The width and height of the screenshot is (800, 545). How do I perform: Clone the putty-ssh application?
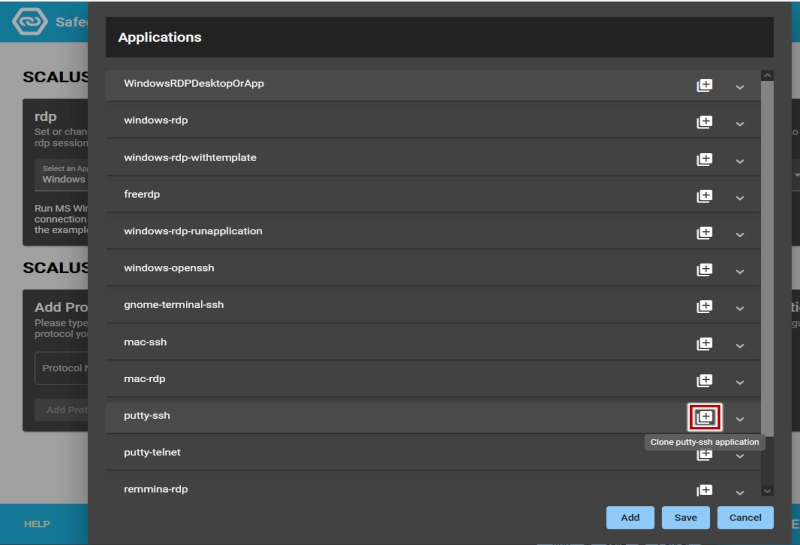[x=705, y=417]
